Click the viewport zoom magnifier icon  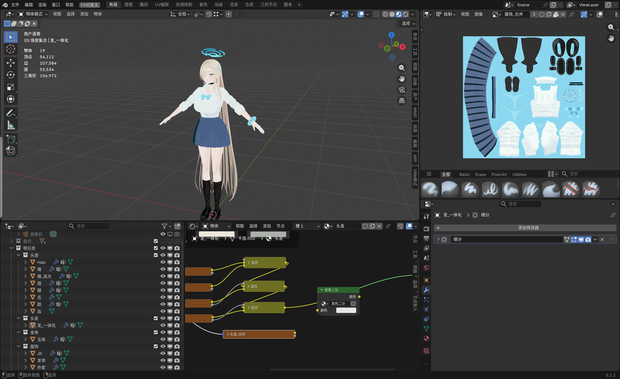402,68
